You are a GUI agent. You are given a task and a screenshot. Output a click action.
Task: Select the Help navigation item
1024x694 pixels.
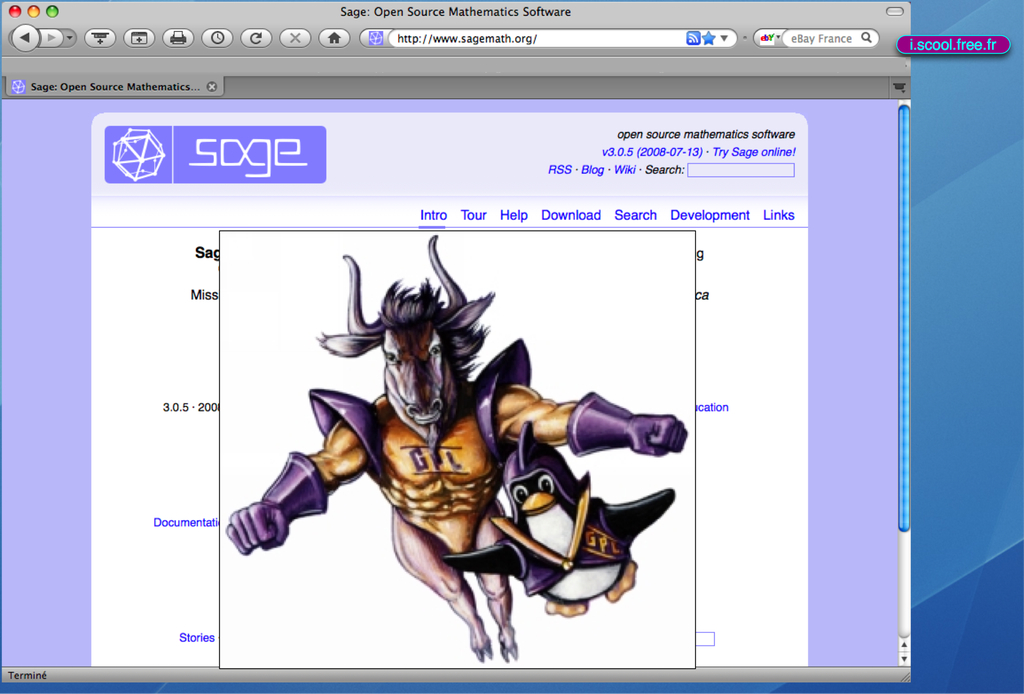pyautogui.click(x=514, y=215)
